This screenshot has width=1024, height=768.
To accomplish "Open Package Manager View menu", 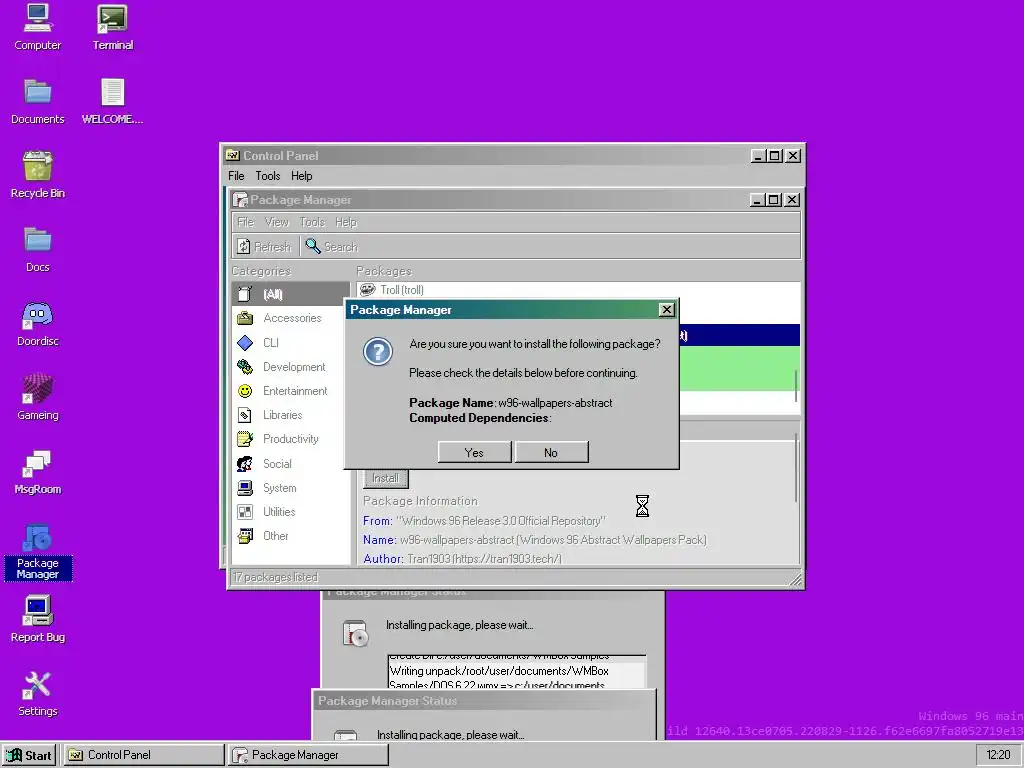I will [x=277, y=222].
